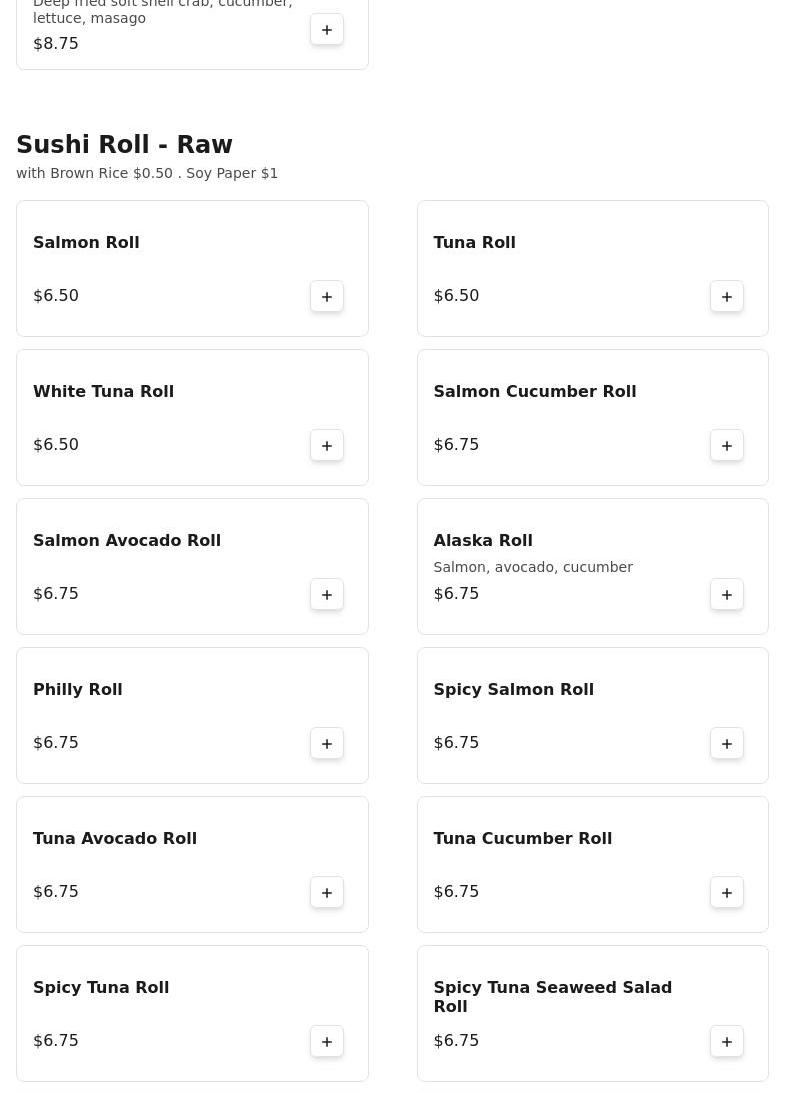Open the Alaska Roll item title
This screenshot has width=785, height=1093.
[x=483, y=540]
